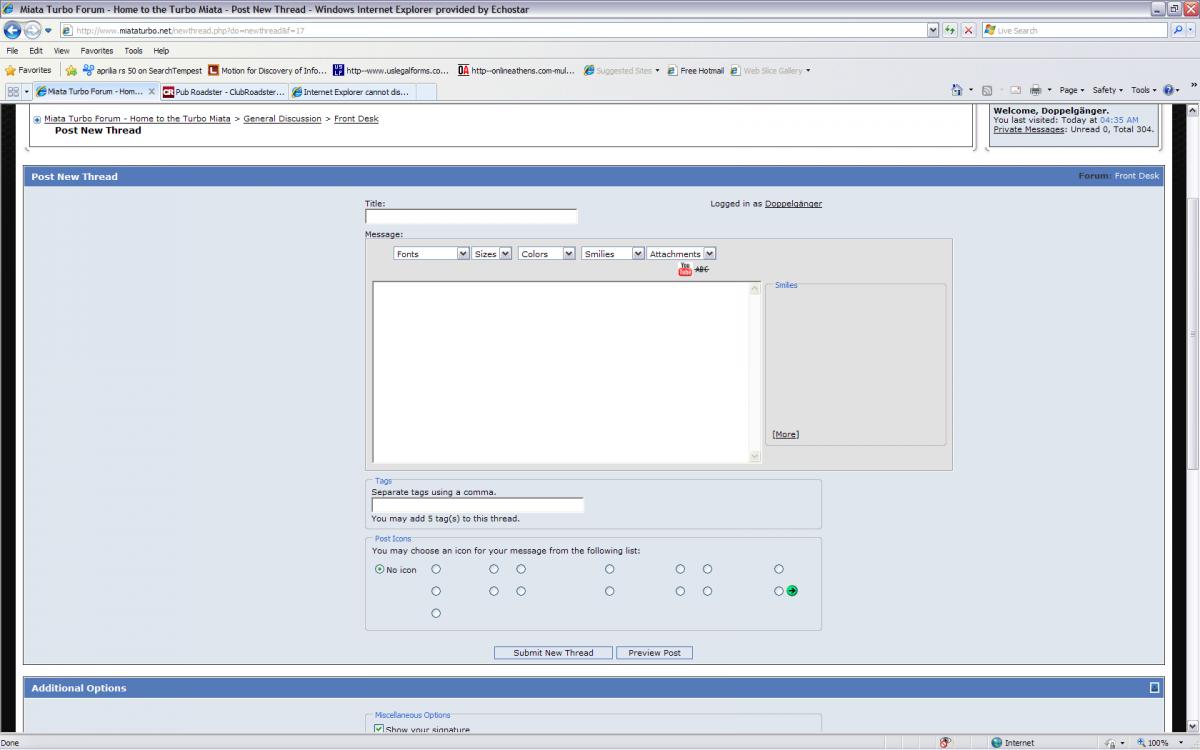The width and height of the screenshot is (1200, 750).
Task: Expand the Suggested Sites dropdown
Action: (657, 71)
